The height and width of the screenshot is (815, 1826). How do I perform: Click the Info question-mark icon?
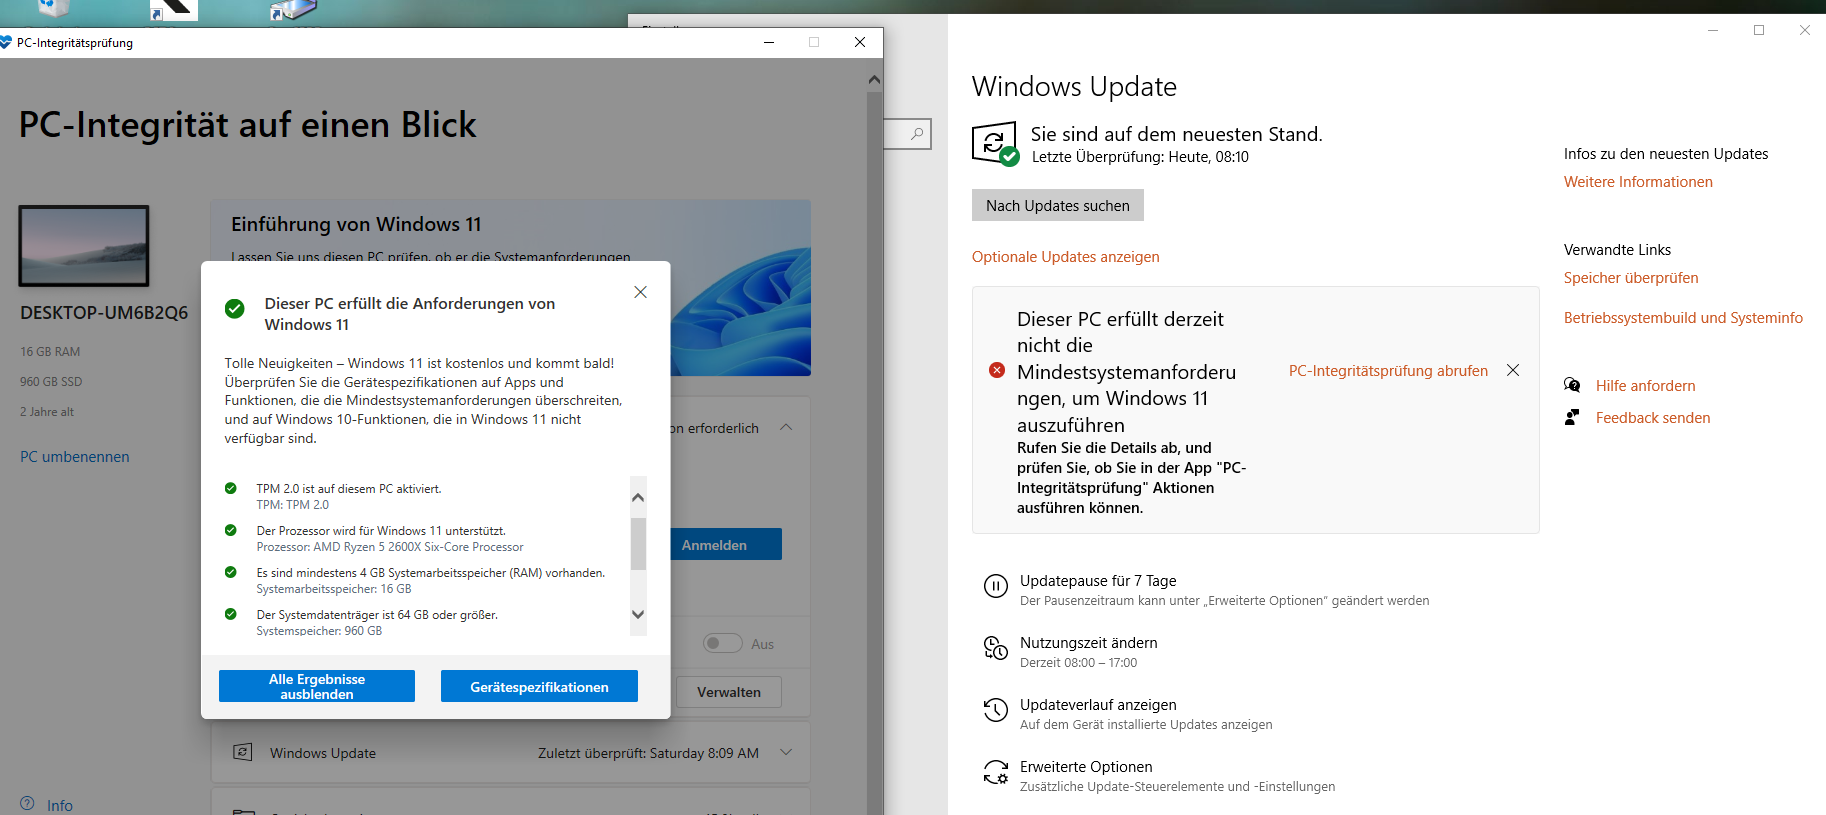click(27, 804)
